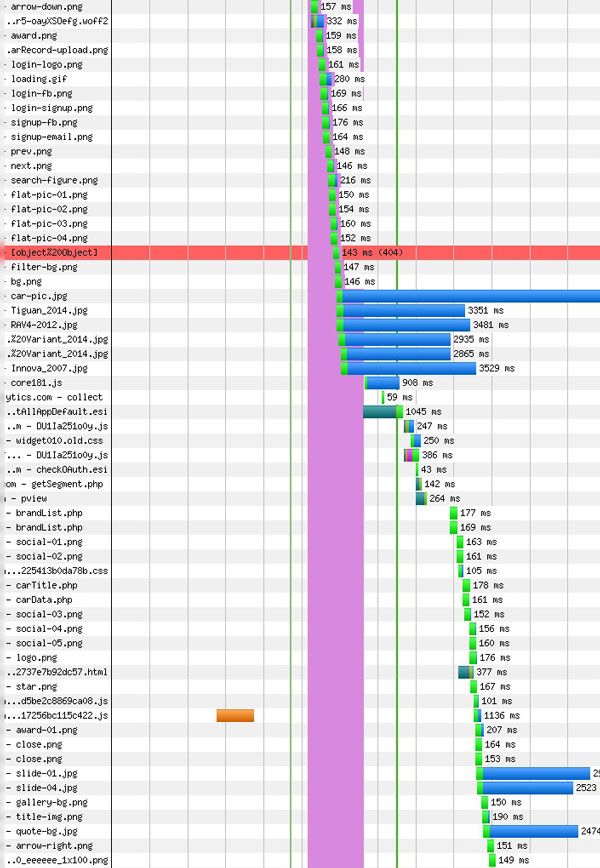Image resolution: width=600 pixels, height=868 pixels.
Task: Click the core181.js 908 ms blue bar
Action: pos(382,383)
